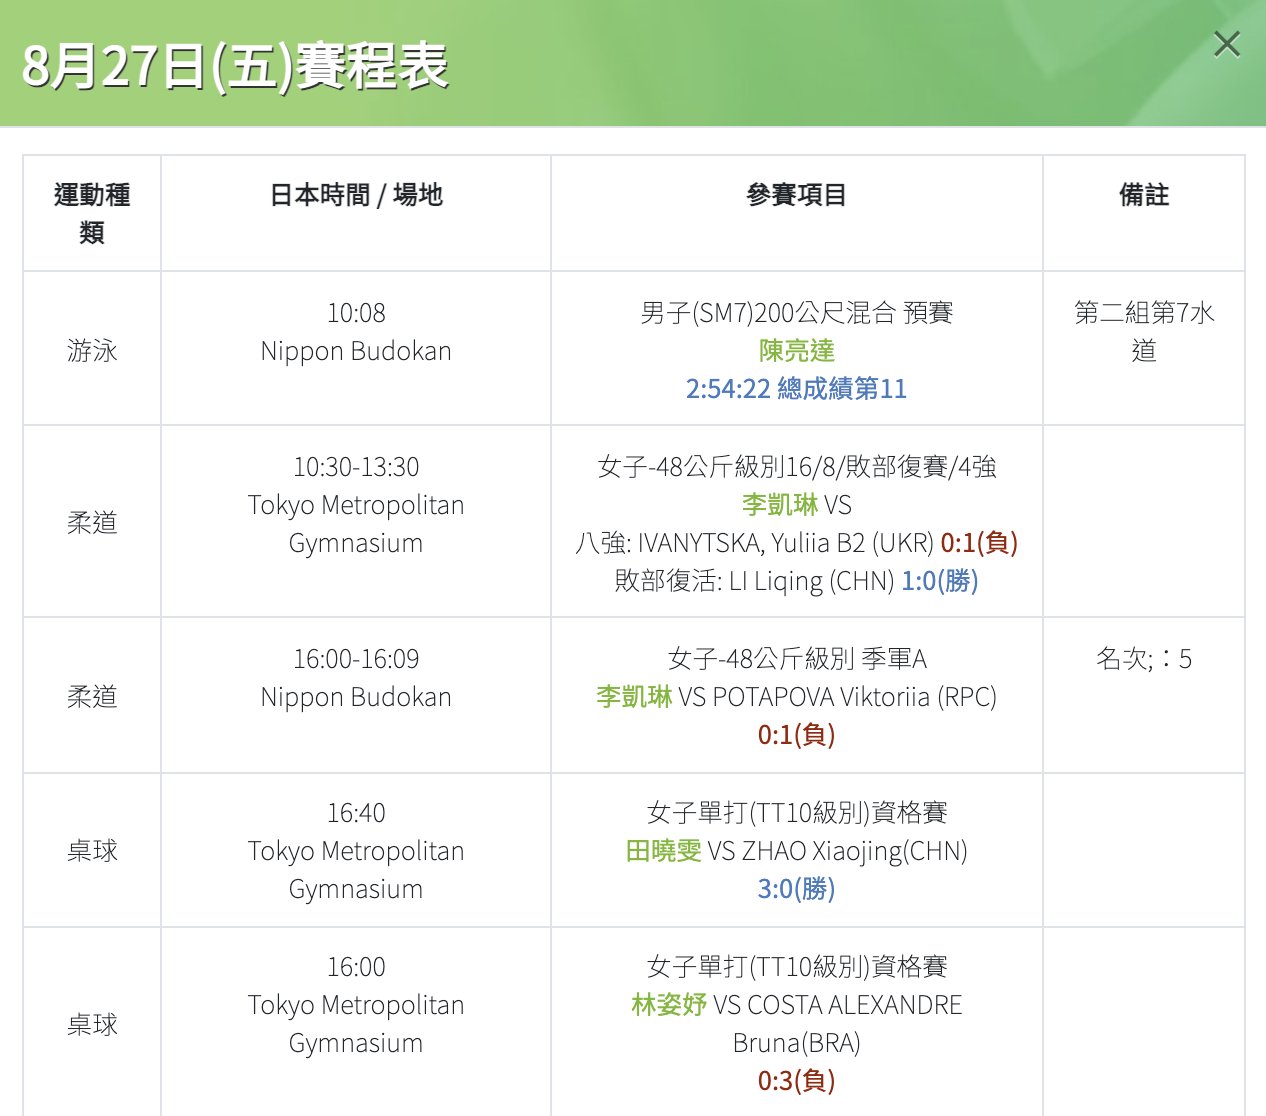Click the 16:00-16:09 Nippon Budokan cell
The height and width of the screenshot is (1116, 1266).
(356, 678)
